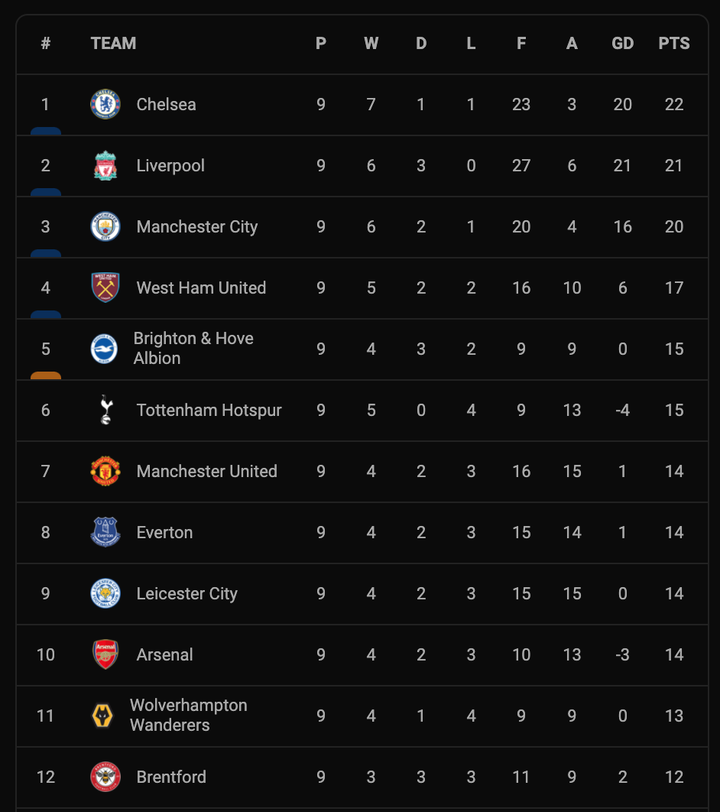The height and width of the screenshot is (812, 720).
Task: Click the Tottenham Hotspur cockerel crest
Action: tap(105, 410)
